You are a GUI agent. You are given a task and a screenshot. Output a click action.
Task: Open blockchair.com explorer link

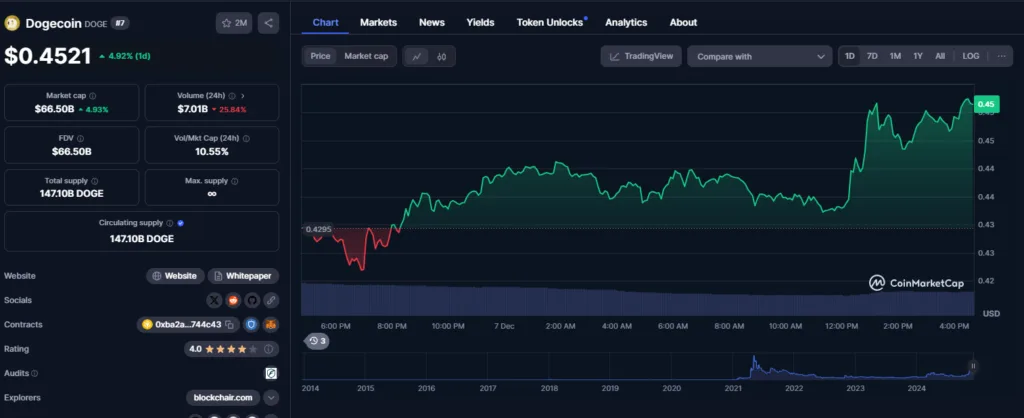coord(223,398)
